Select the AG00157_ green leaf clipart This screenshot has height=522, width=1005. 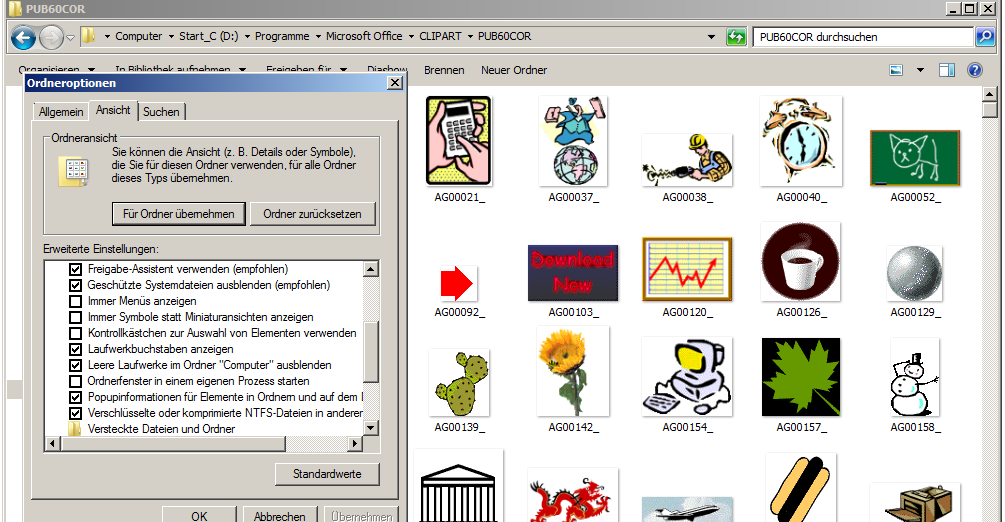tap(801, 377)
